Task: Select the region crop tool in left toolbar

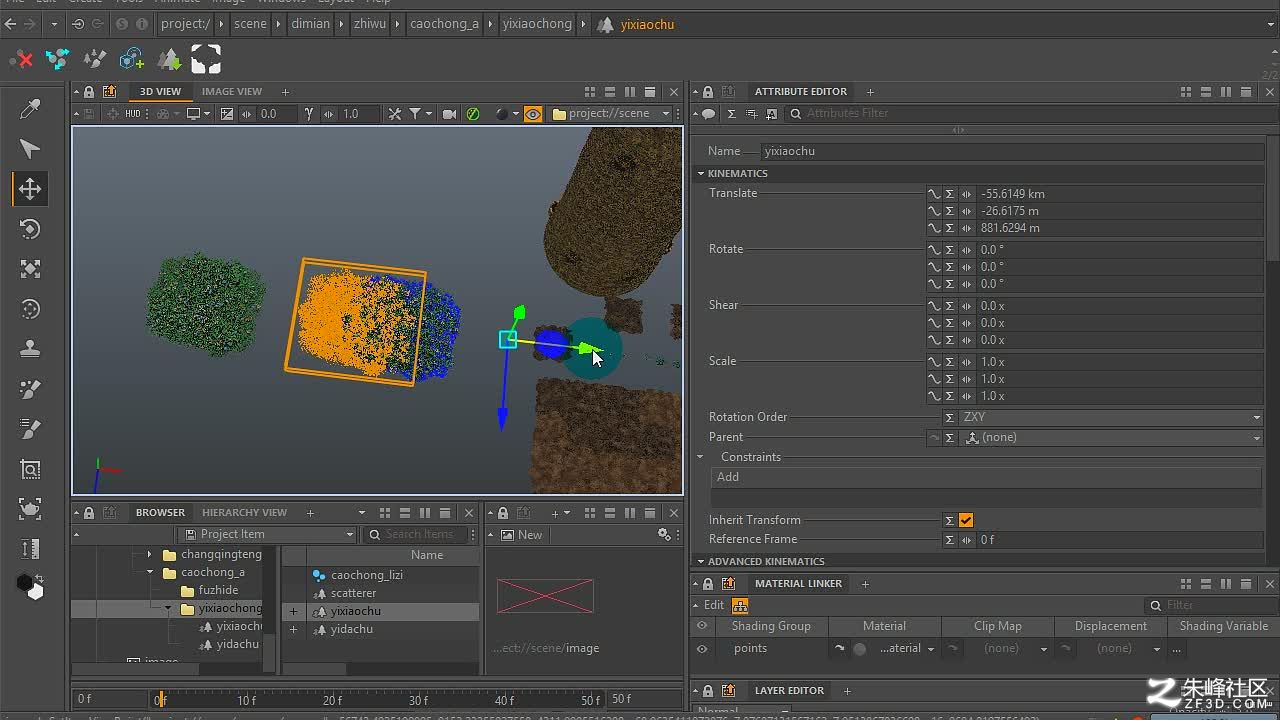Action: point(30,469)
